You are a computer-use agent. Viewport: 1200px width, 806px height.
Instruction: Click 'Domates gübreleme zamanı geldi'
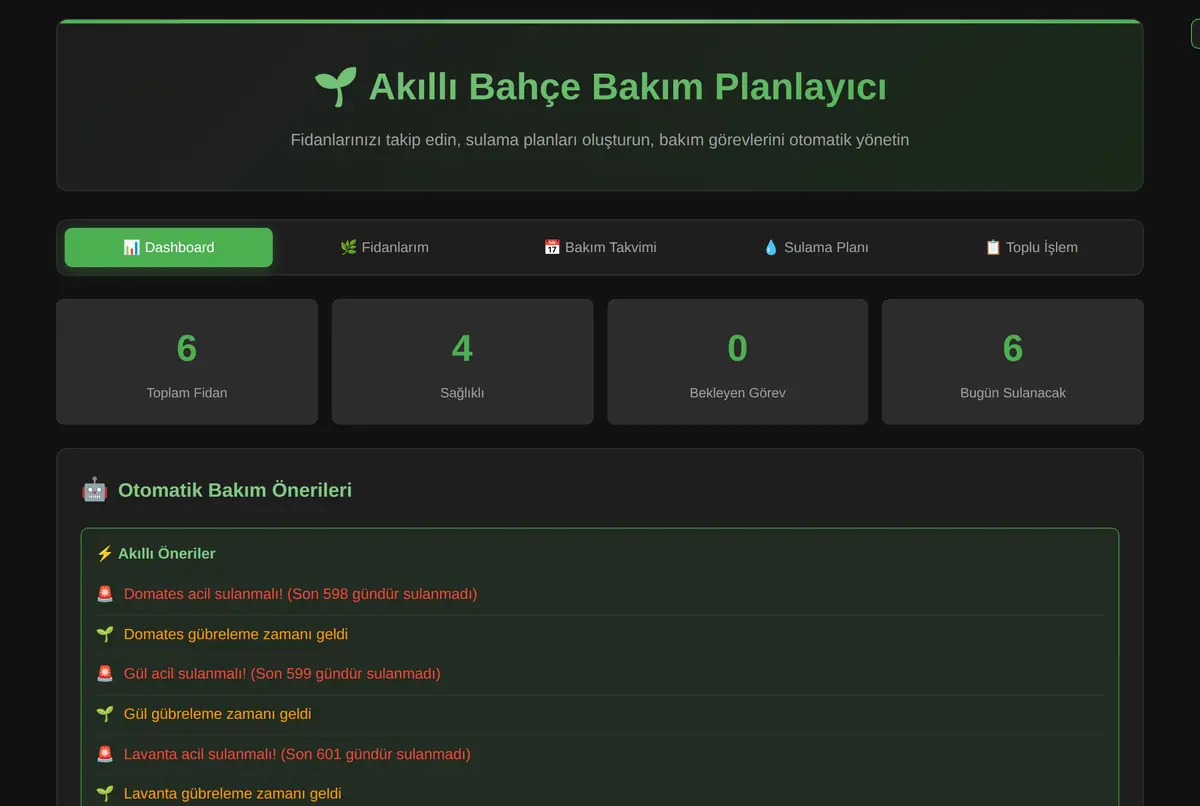(x=236, y=634)
